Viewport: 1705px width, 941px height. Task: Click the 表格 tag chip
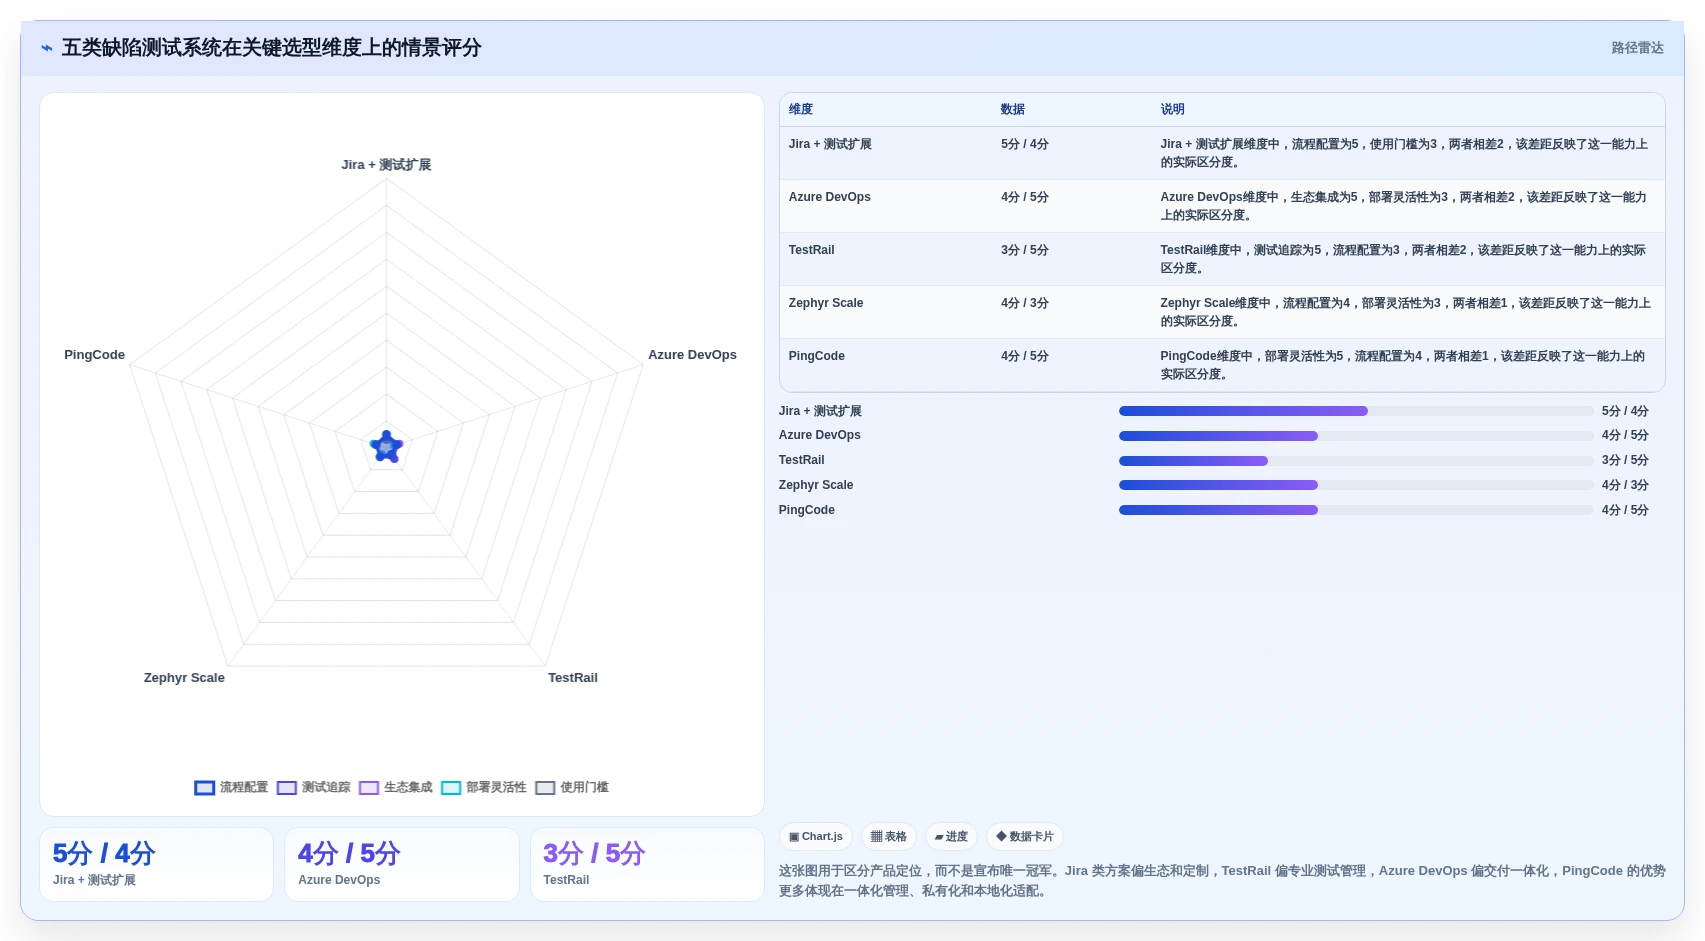pyautogui.click(x=889, y=837)
